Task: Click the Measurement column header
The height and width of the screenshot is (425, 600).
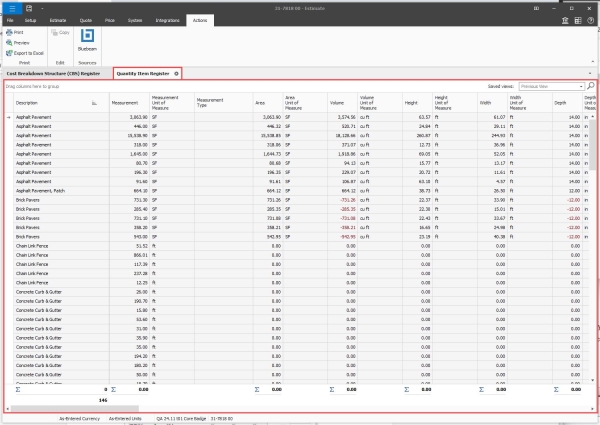Action: click(x=125, y=102)
